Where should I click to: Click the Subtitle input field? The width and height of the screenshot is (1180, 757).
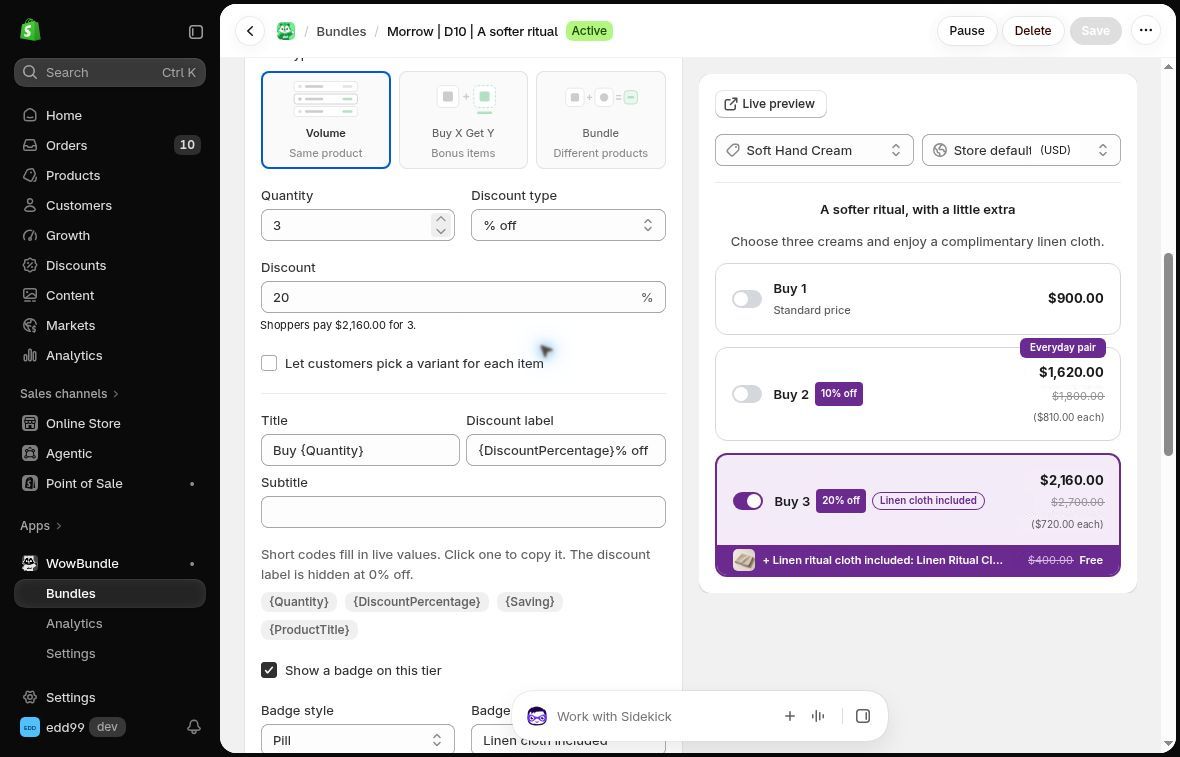click(463, 512)
